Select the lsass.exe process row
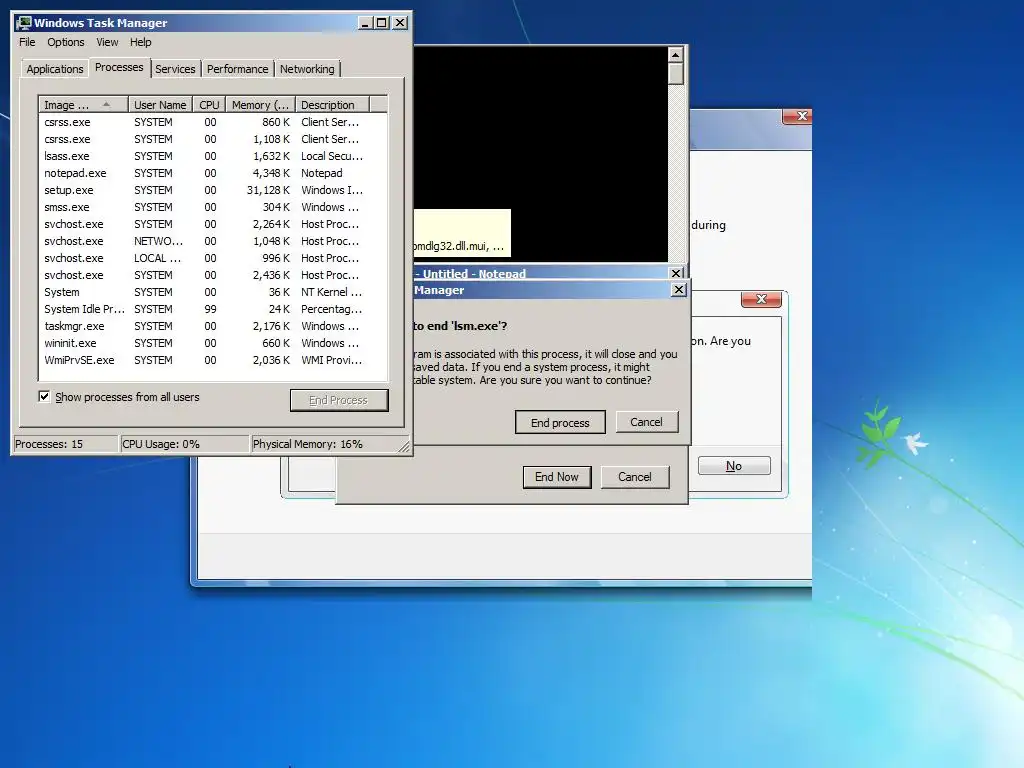 click(213, 156)
